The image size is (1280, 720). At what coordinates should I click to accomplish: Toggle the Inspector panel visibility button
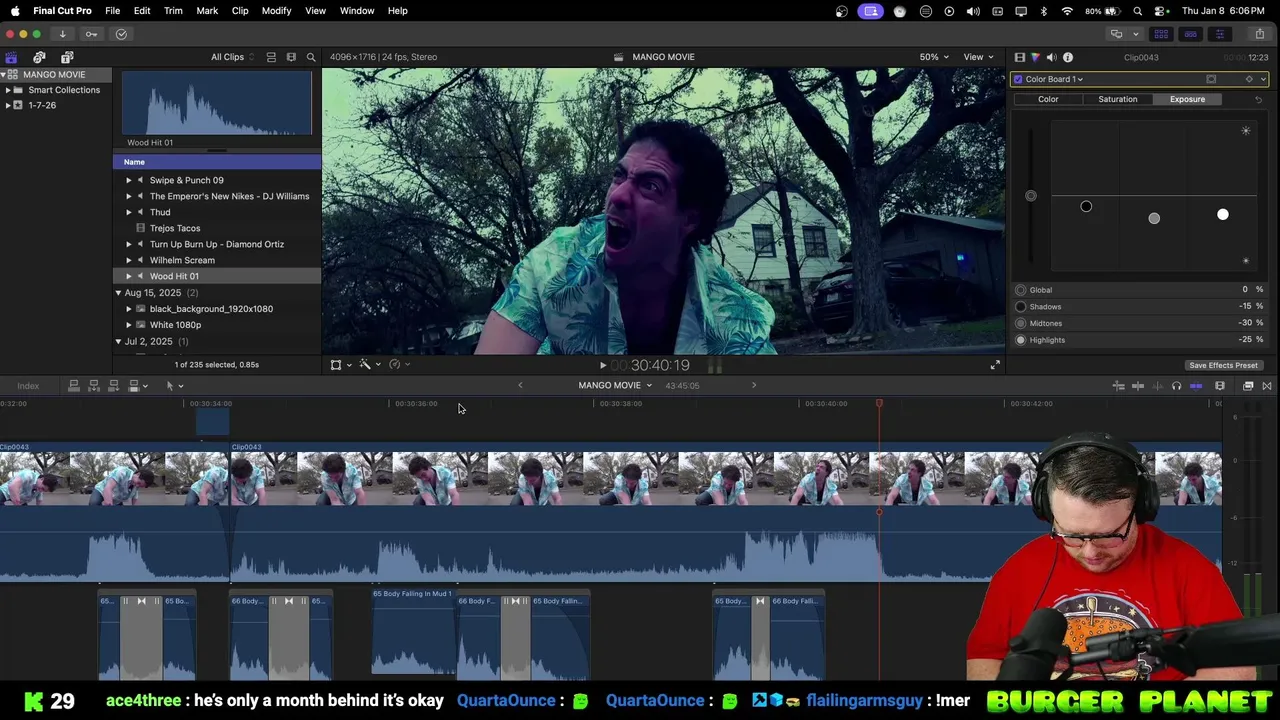(1219, 34)
